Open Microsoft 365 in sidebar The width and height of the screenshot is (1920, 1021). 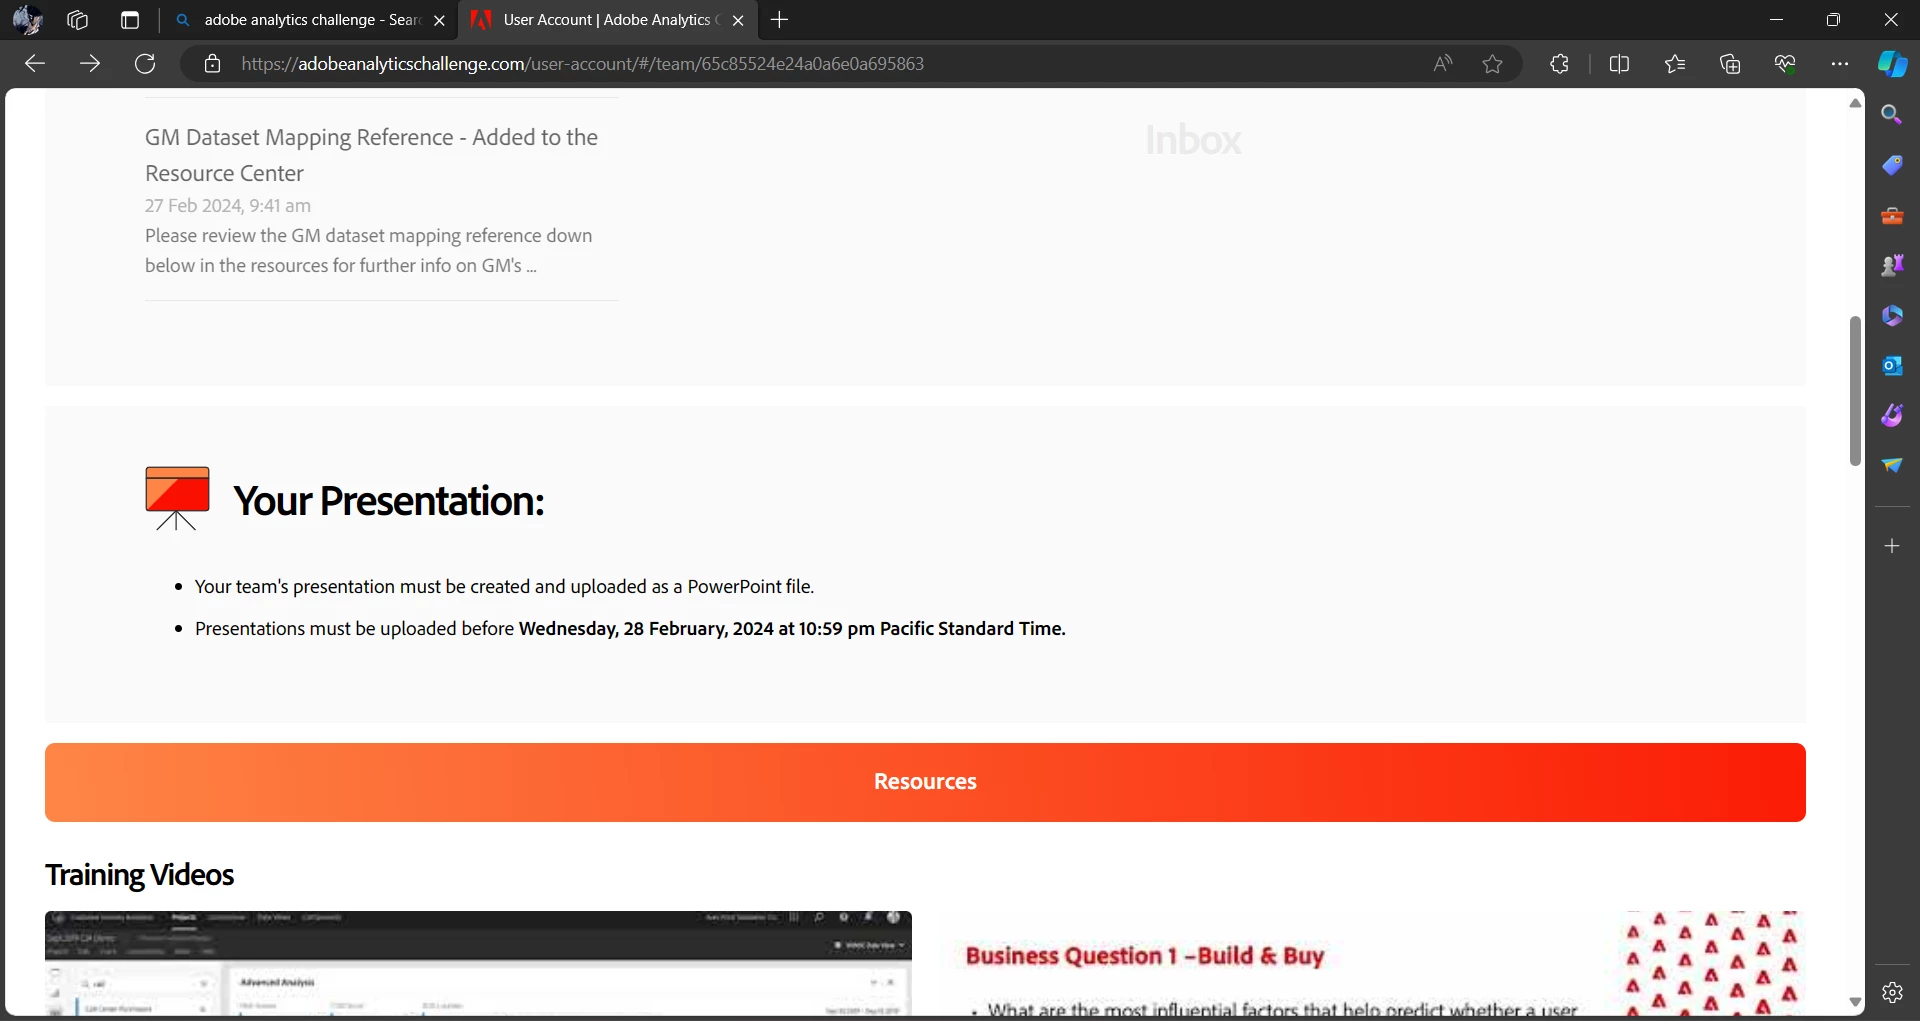1892,315
